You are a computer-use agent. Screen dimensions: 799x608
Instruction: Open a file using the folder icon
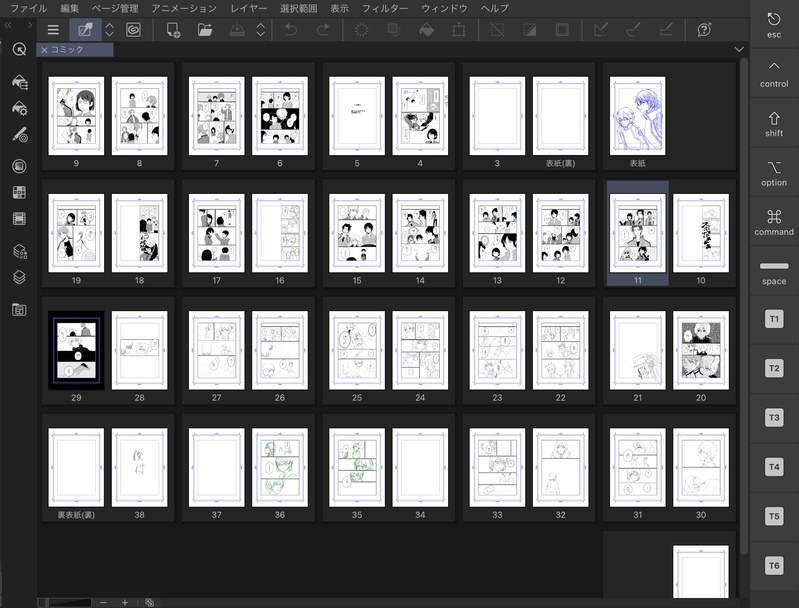[x=205, y=30]
